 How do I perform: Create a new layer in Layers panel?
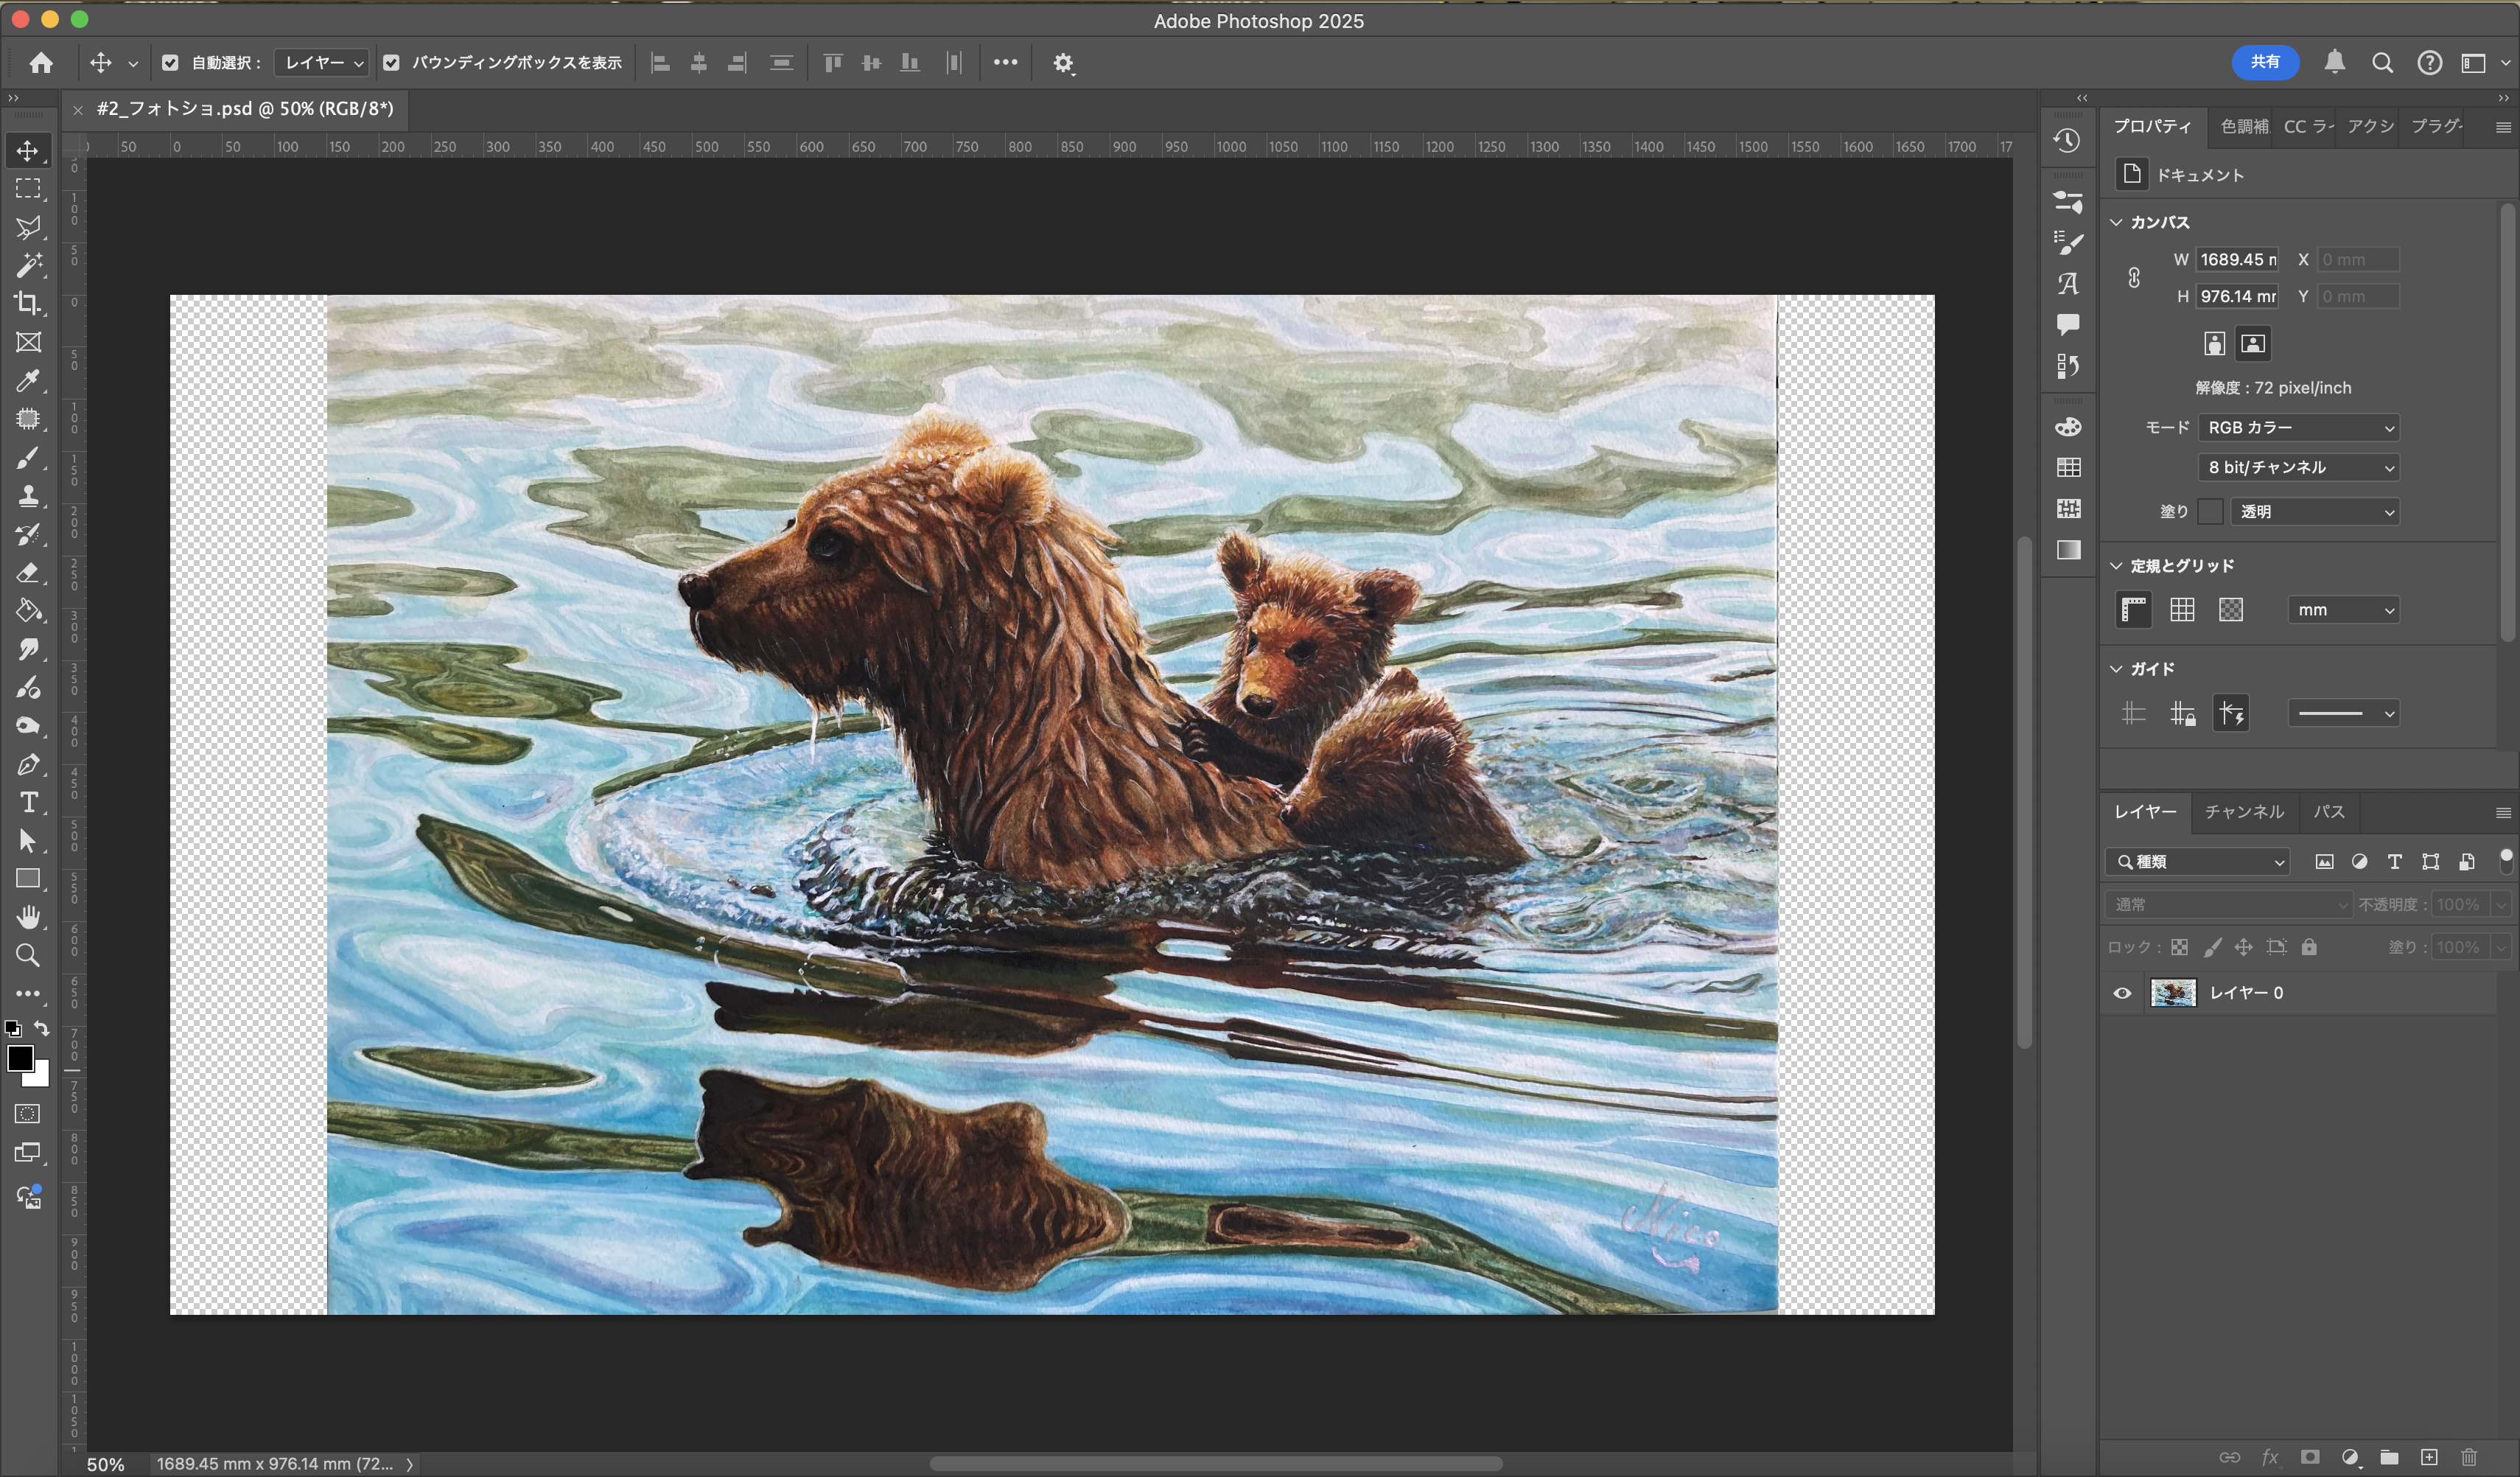click(x=2428, y=1457)
